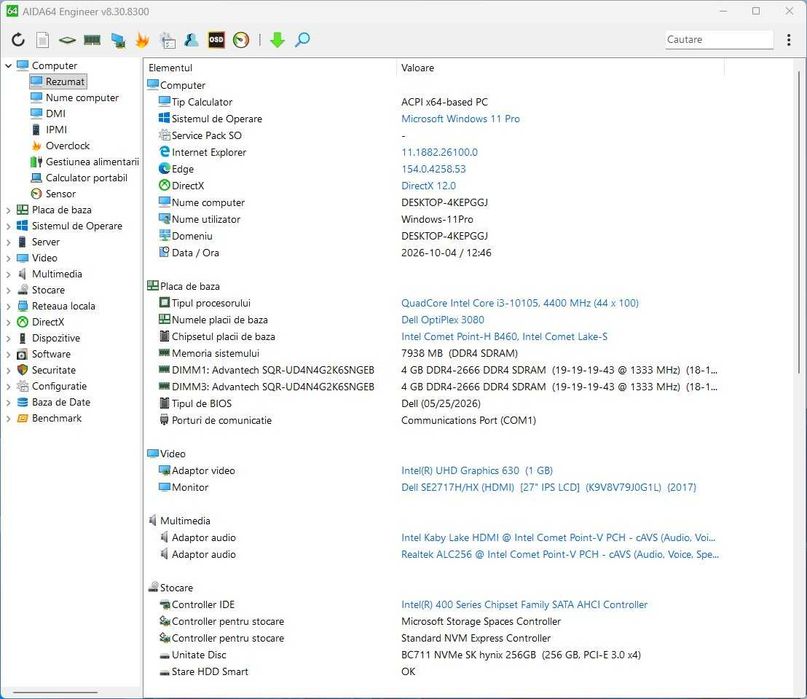The height and width of the screenshot is (699, 807).
Task: Click inside the Cautare search field
Action: click(x=719, y=40)
